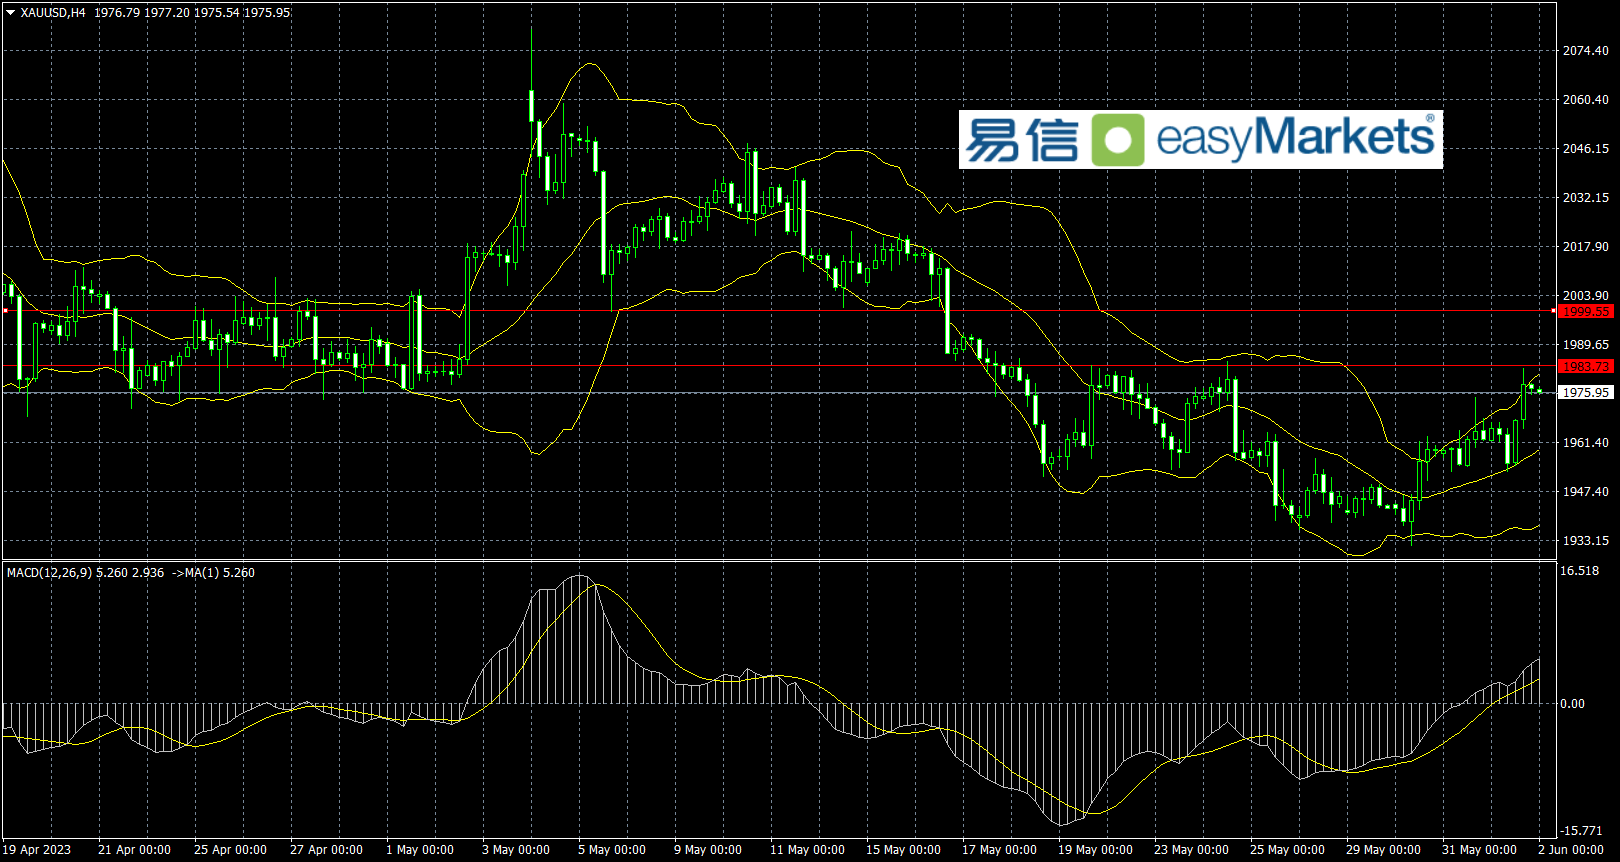Click the 1933.15 level on price scale

point(1585,541)
